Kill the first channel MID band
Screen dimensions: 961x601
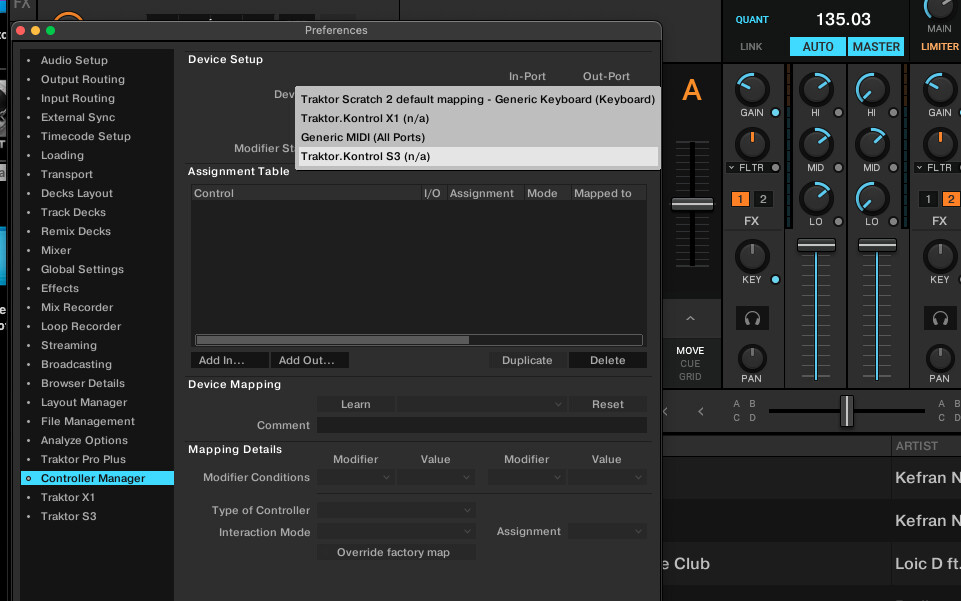(838, 167)
